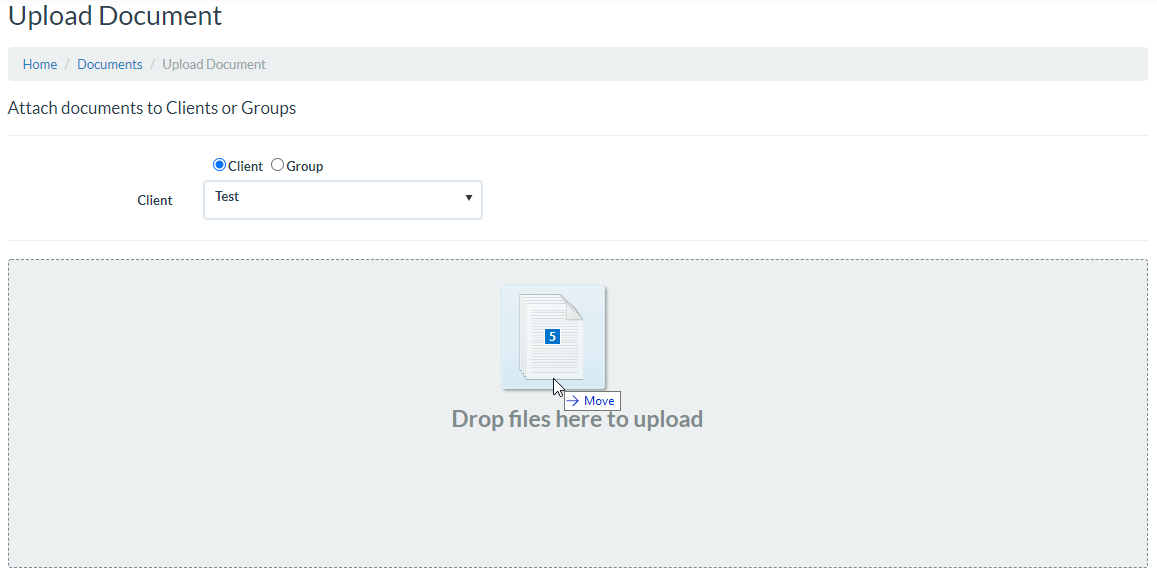Click the arrow icon in the Move tooltip

pos(574,401)
